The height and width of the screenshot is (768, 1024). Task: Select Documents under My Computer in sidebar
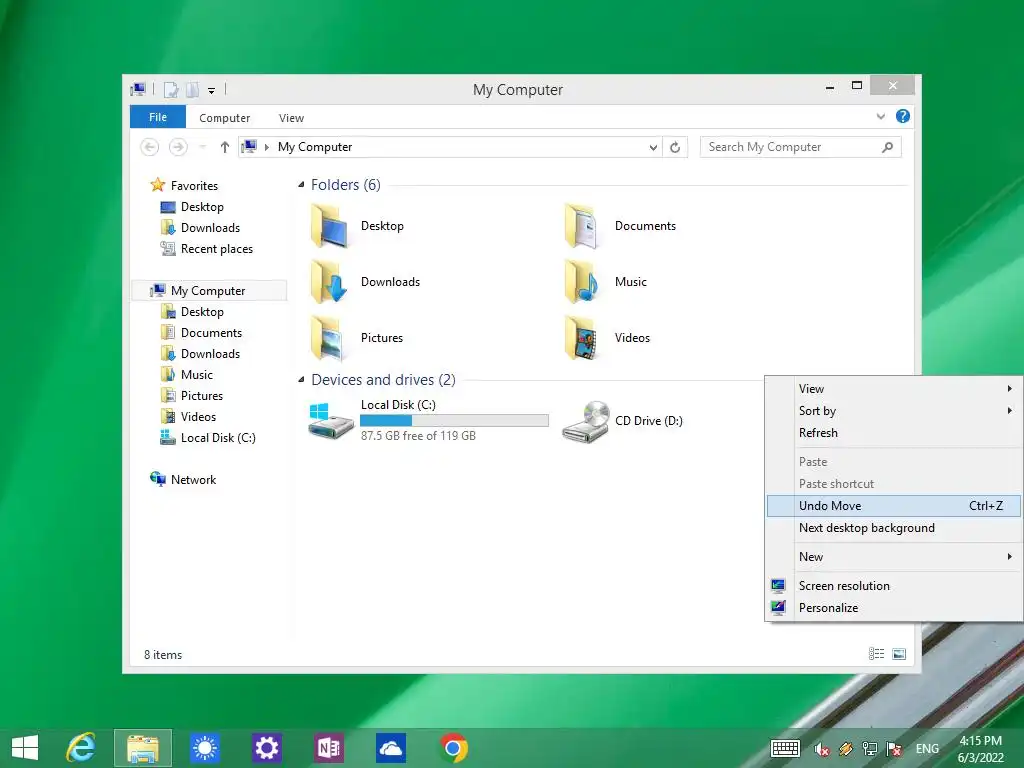[211, 332]
